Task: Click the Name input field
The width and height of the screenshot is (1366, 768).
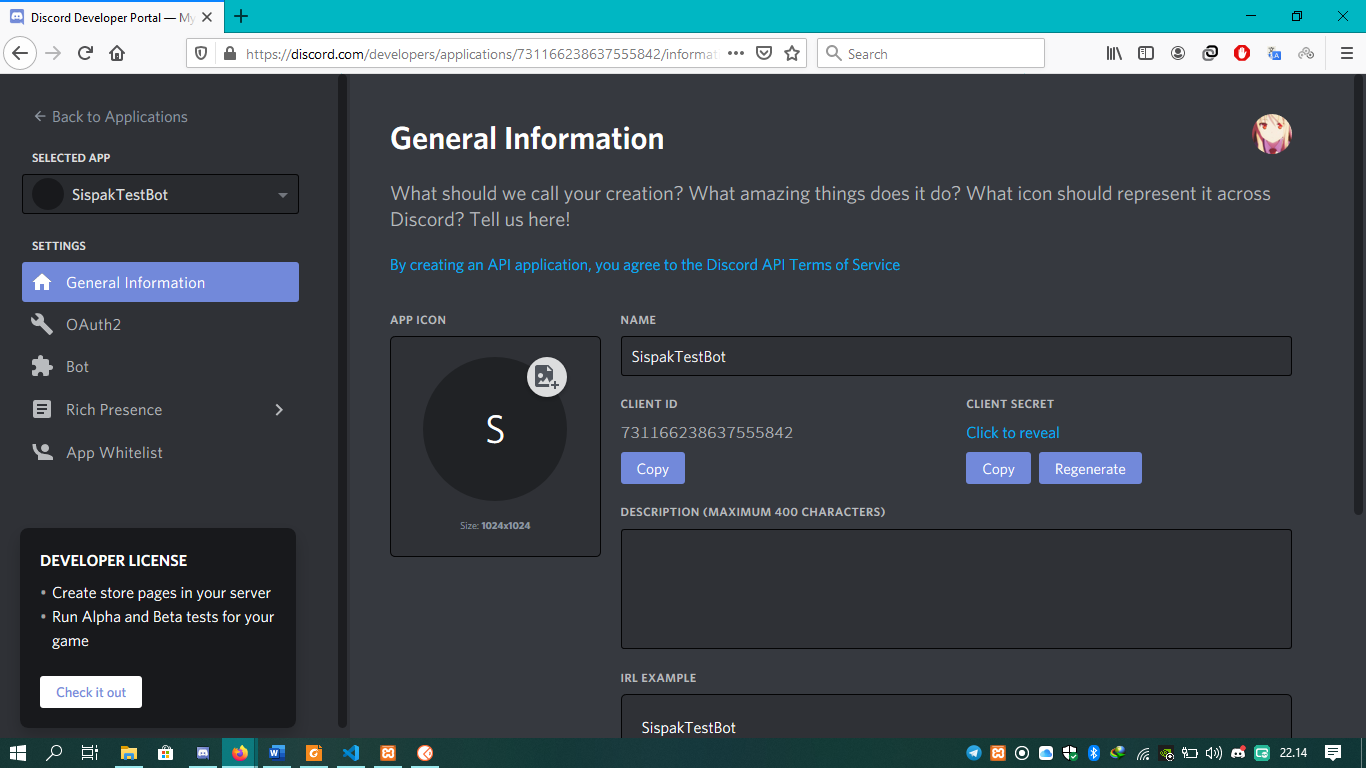Action: point(956,356)
